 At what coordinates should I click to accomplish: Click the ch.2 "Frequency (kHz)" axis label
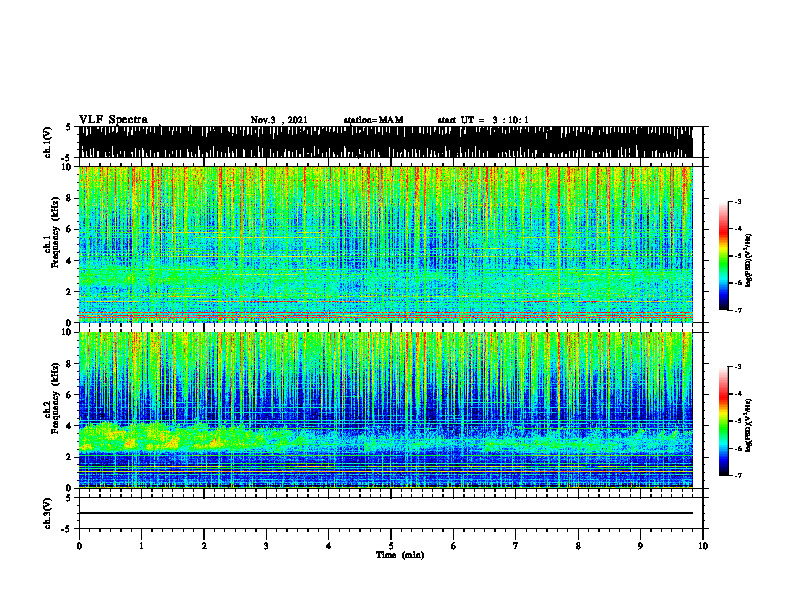(x=55, y=398)
